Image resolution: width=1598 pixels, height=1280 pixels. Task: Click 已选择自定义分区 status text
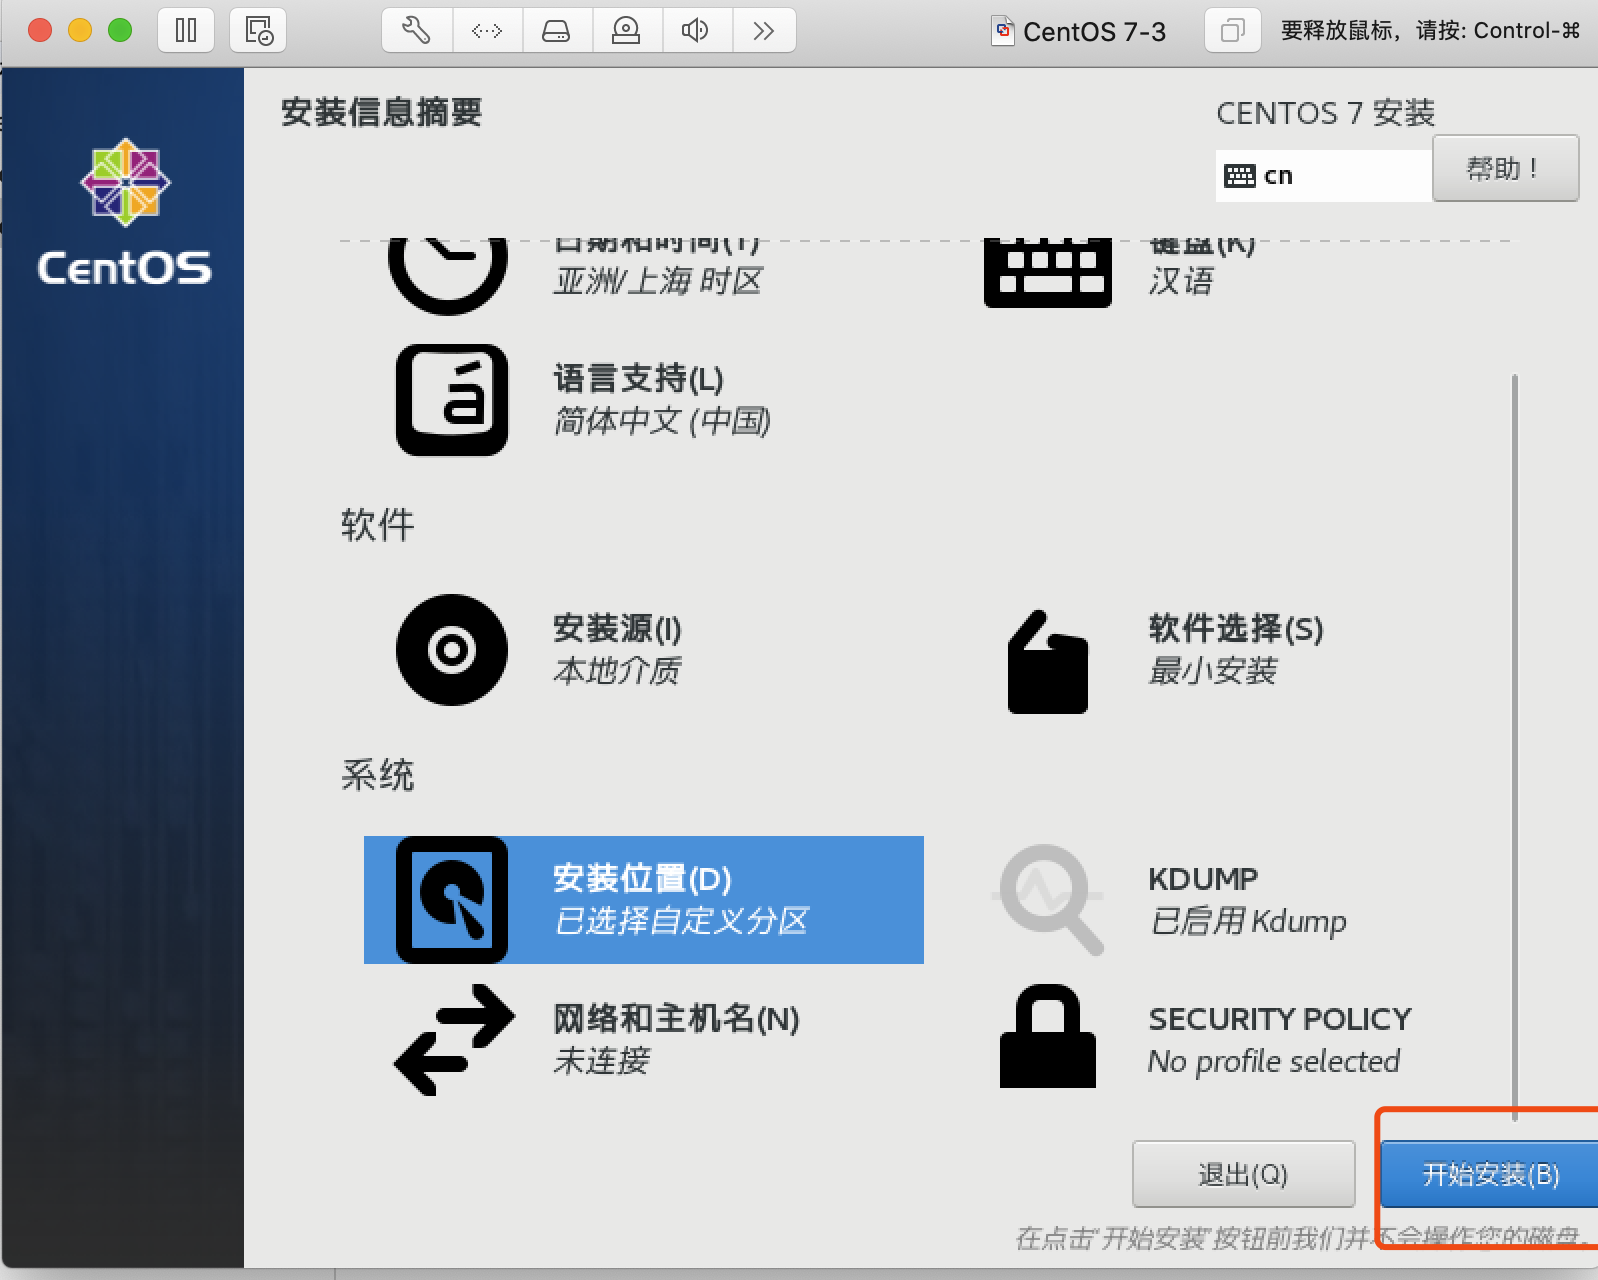tap(681, 920)
